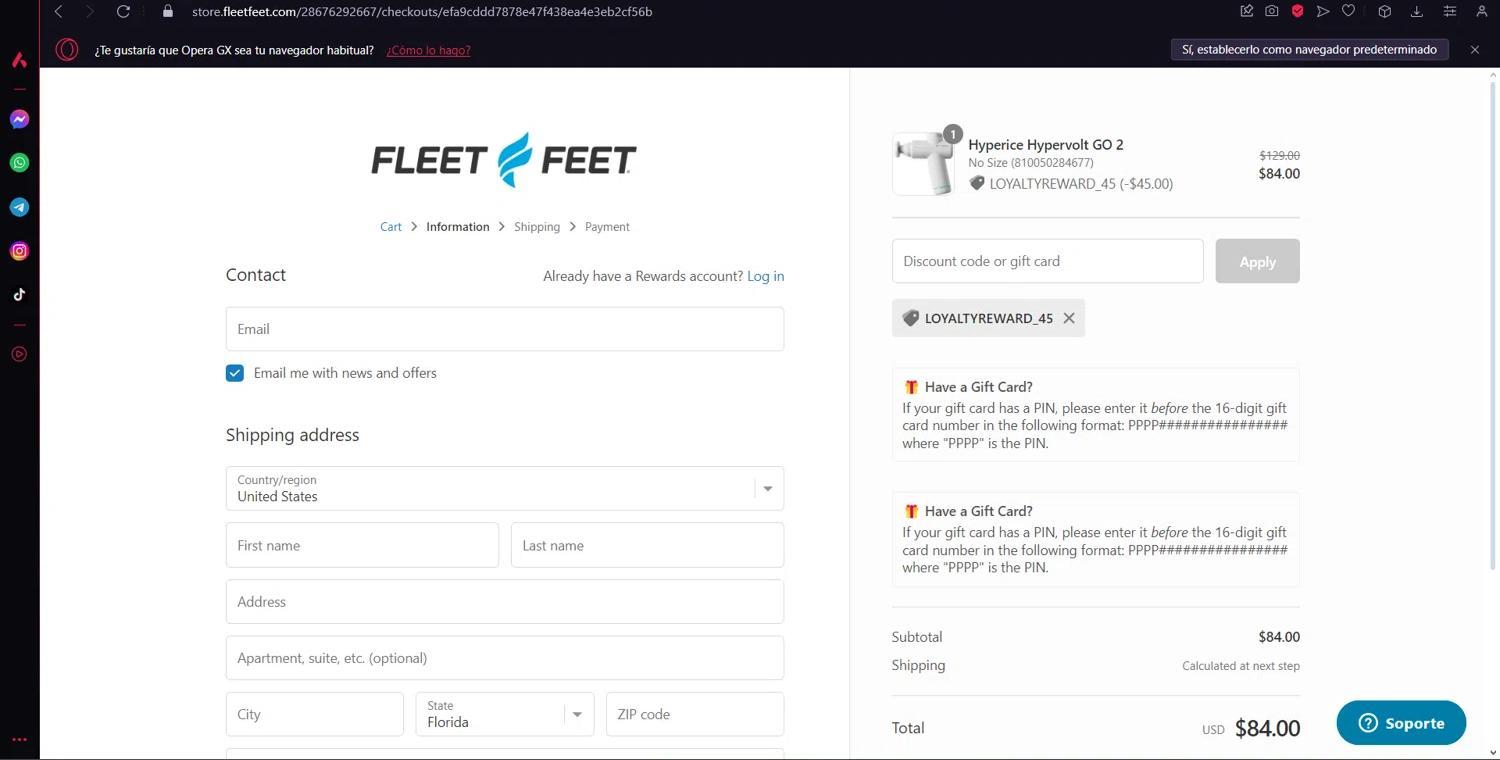Open the State dropdown showing Florida
Viewport: 1500px width, 760px height.
[x=505, y=714]
